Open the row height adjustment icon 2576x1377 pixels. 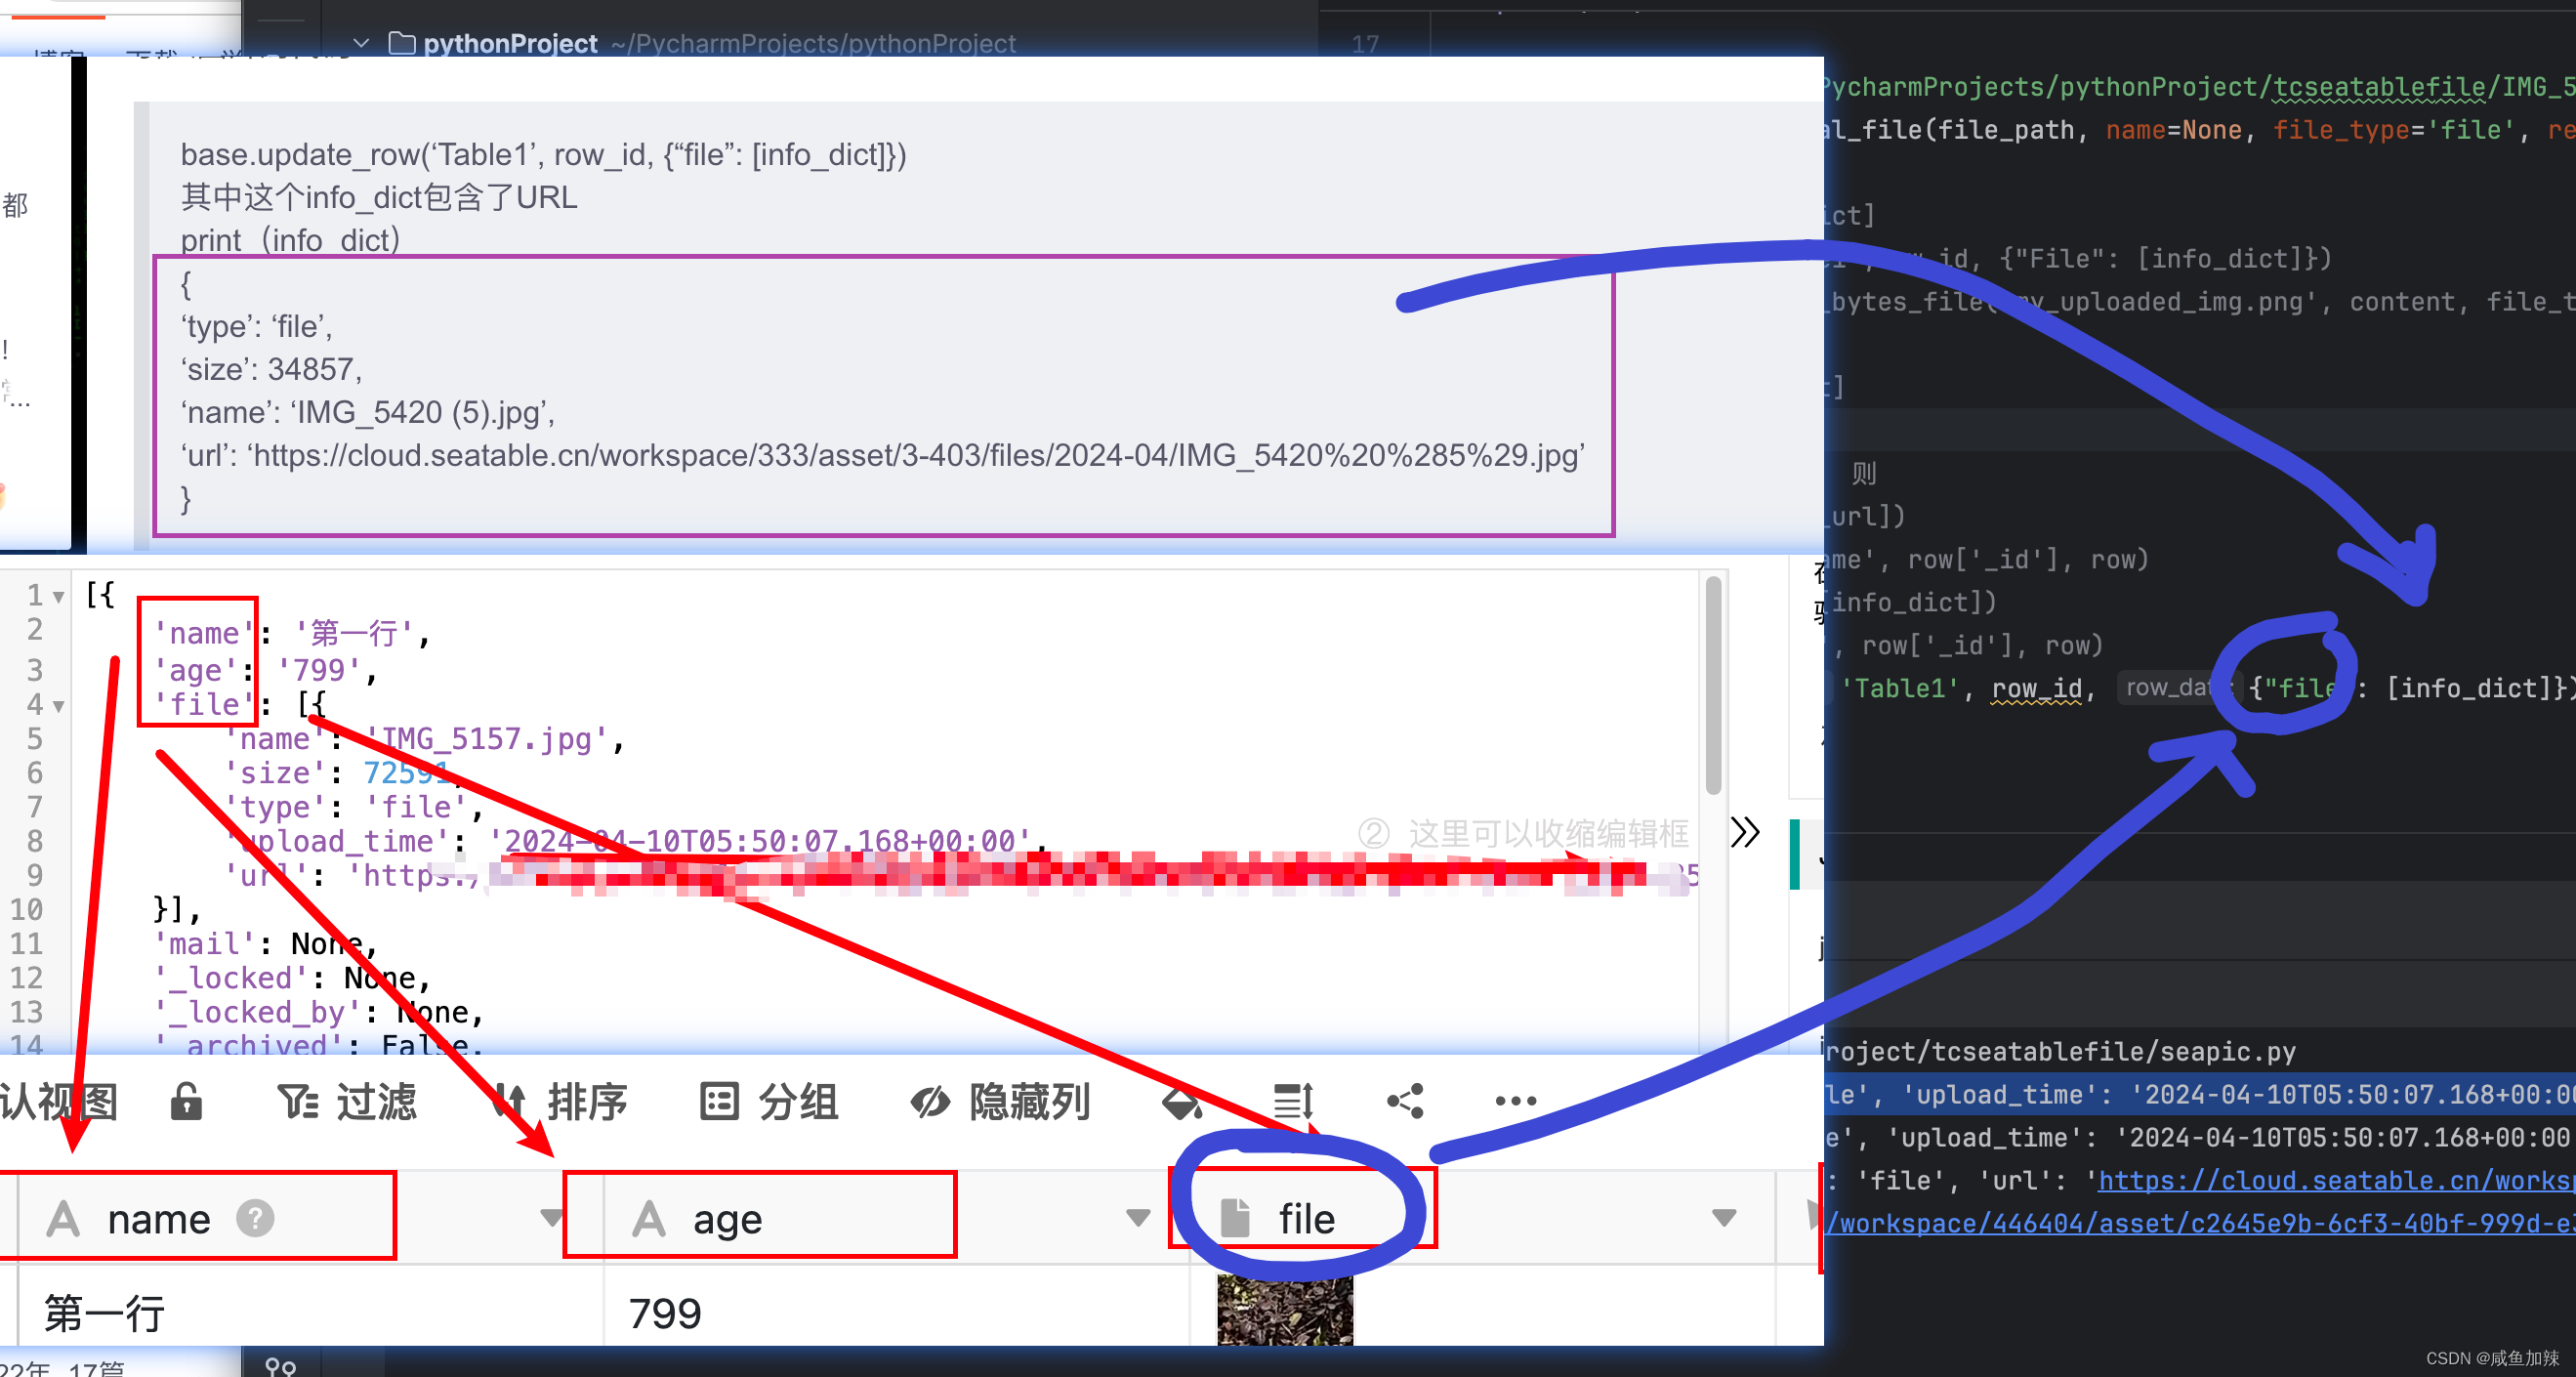[x=1292, y=1102]
